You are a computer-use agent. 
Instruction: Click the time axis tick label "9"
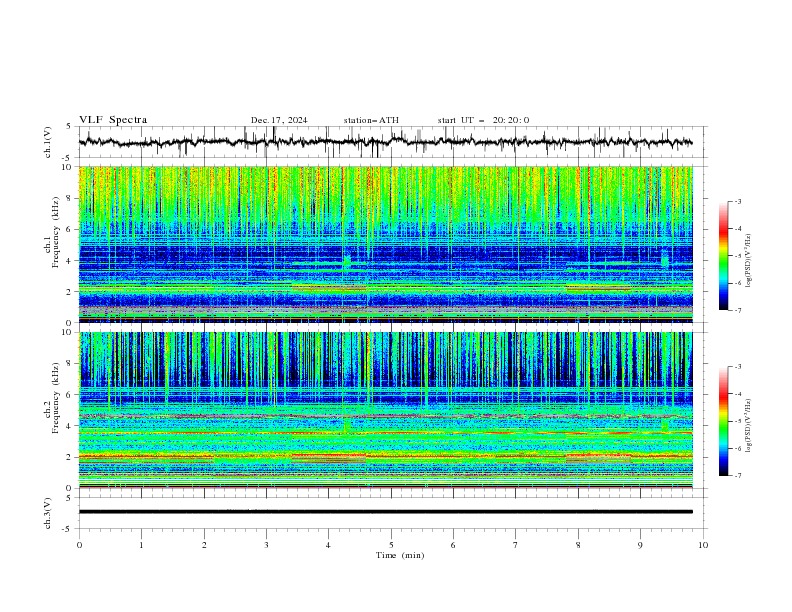pyautogui.click(x=640, y=545)
